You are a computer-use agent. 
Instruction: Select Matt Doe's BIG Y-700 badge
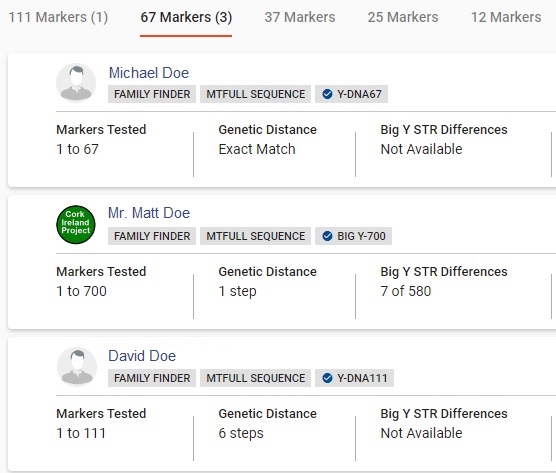(354, 236)
